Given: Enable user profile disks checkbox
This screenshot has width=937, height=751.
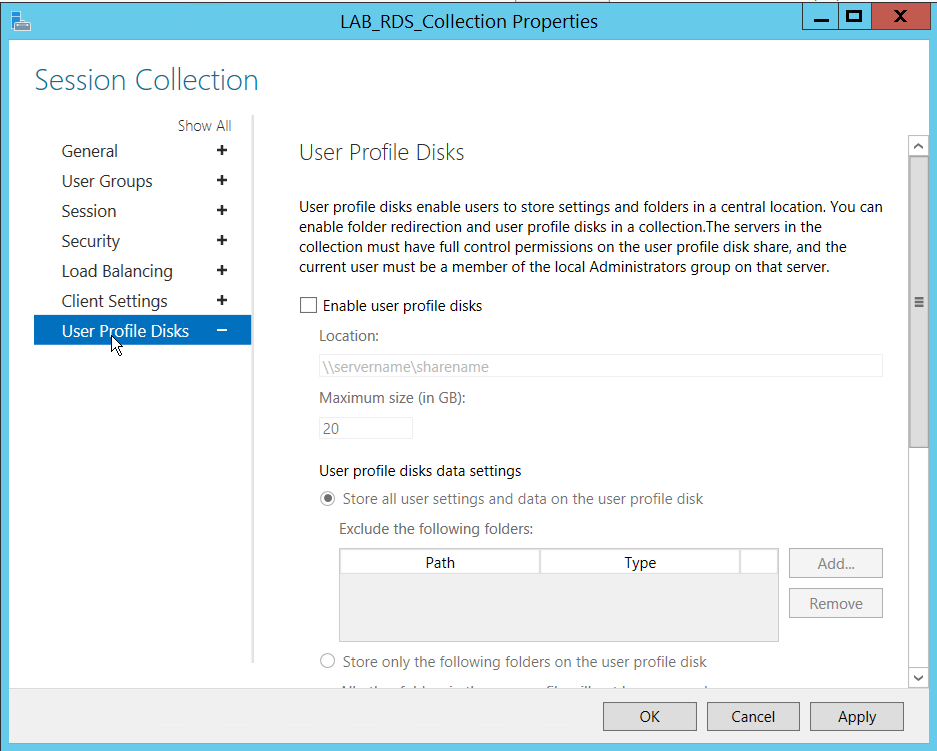Looking at the screenshot, I should (309, 306).
